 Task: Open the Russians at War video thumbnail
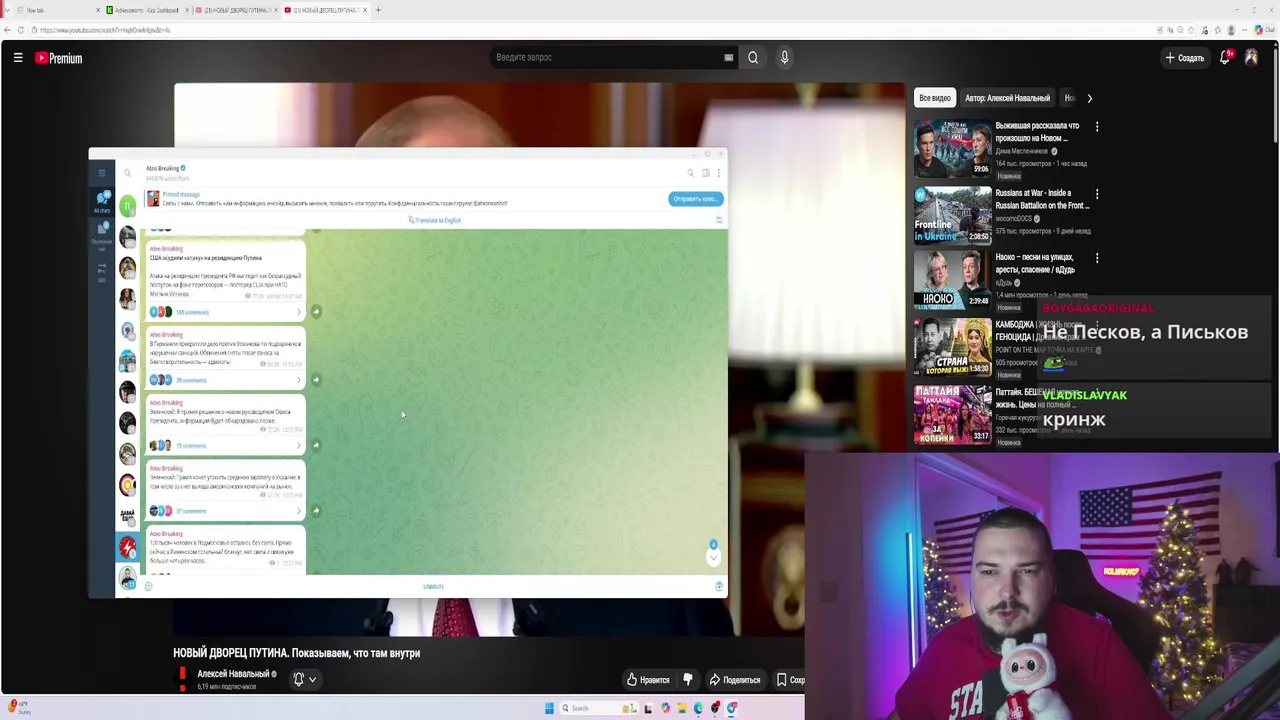point(952,215)
